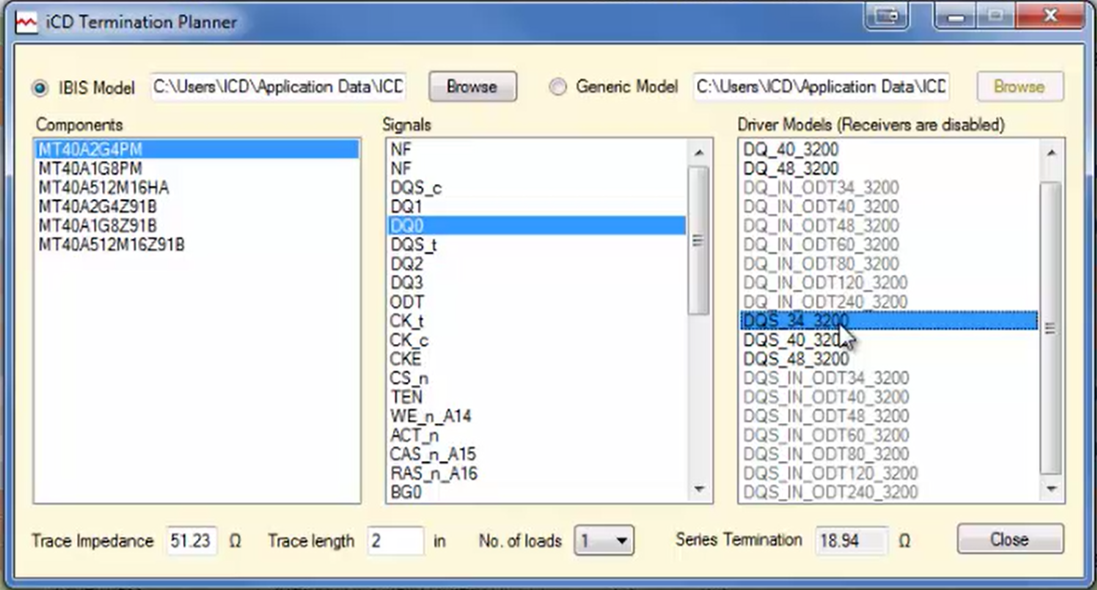Open the No. of loads dropdown

604,540
